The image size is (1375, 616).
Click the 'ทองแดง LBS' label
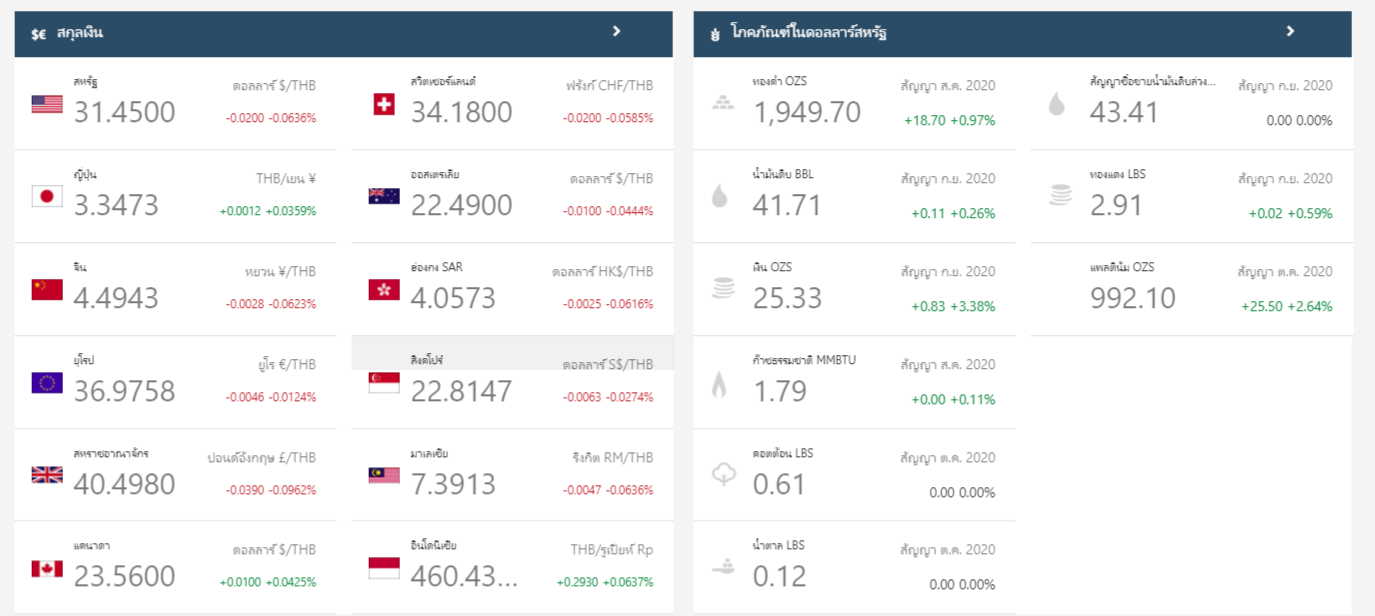tap(1117, 174)
